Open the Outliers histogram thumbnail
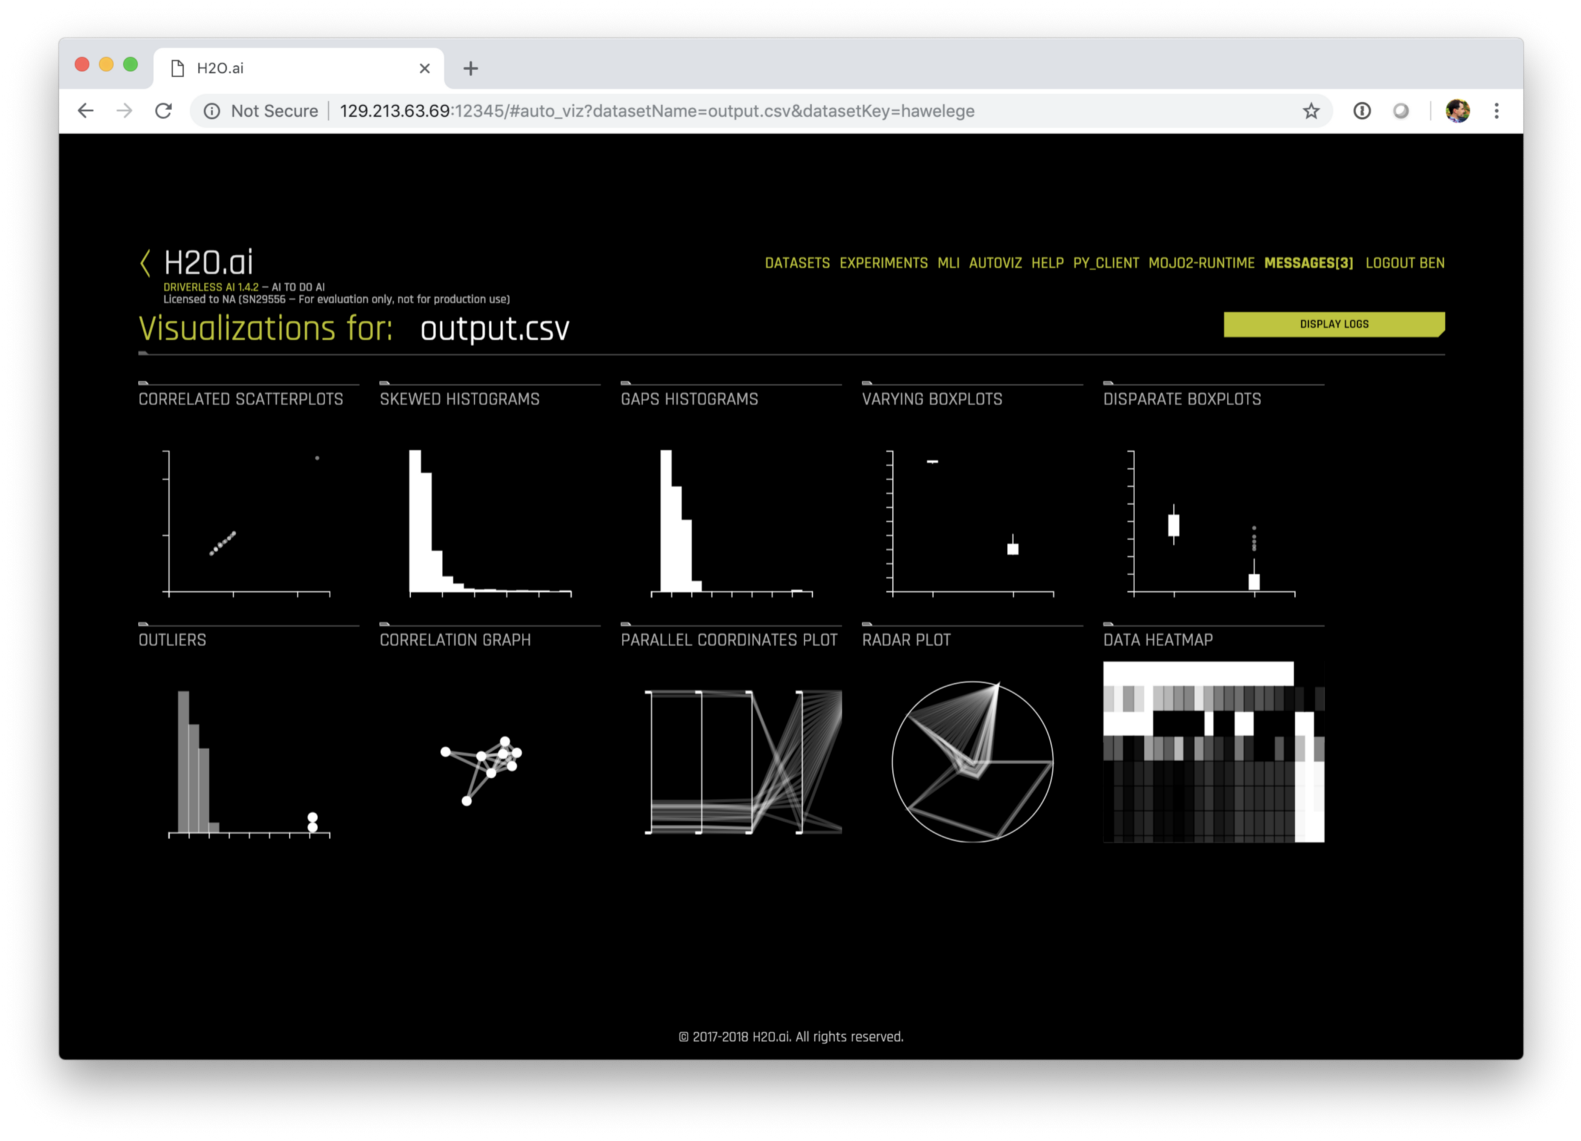 pos(248,764)
